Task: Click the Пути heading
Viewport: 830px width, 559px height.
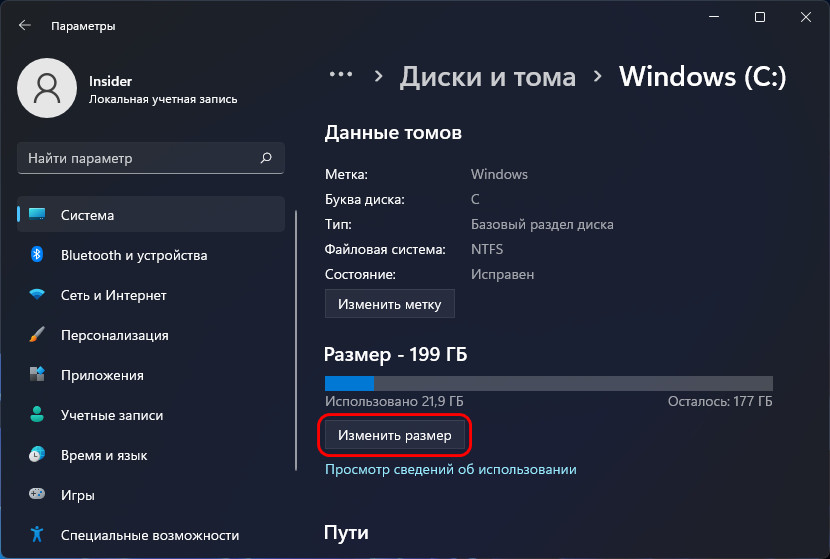Action: coord(346,533)
